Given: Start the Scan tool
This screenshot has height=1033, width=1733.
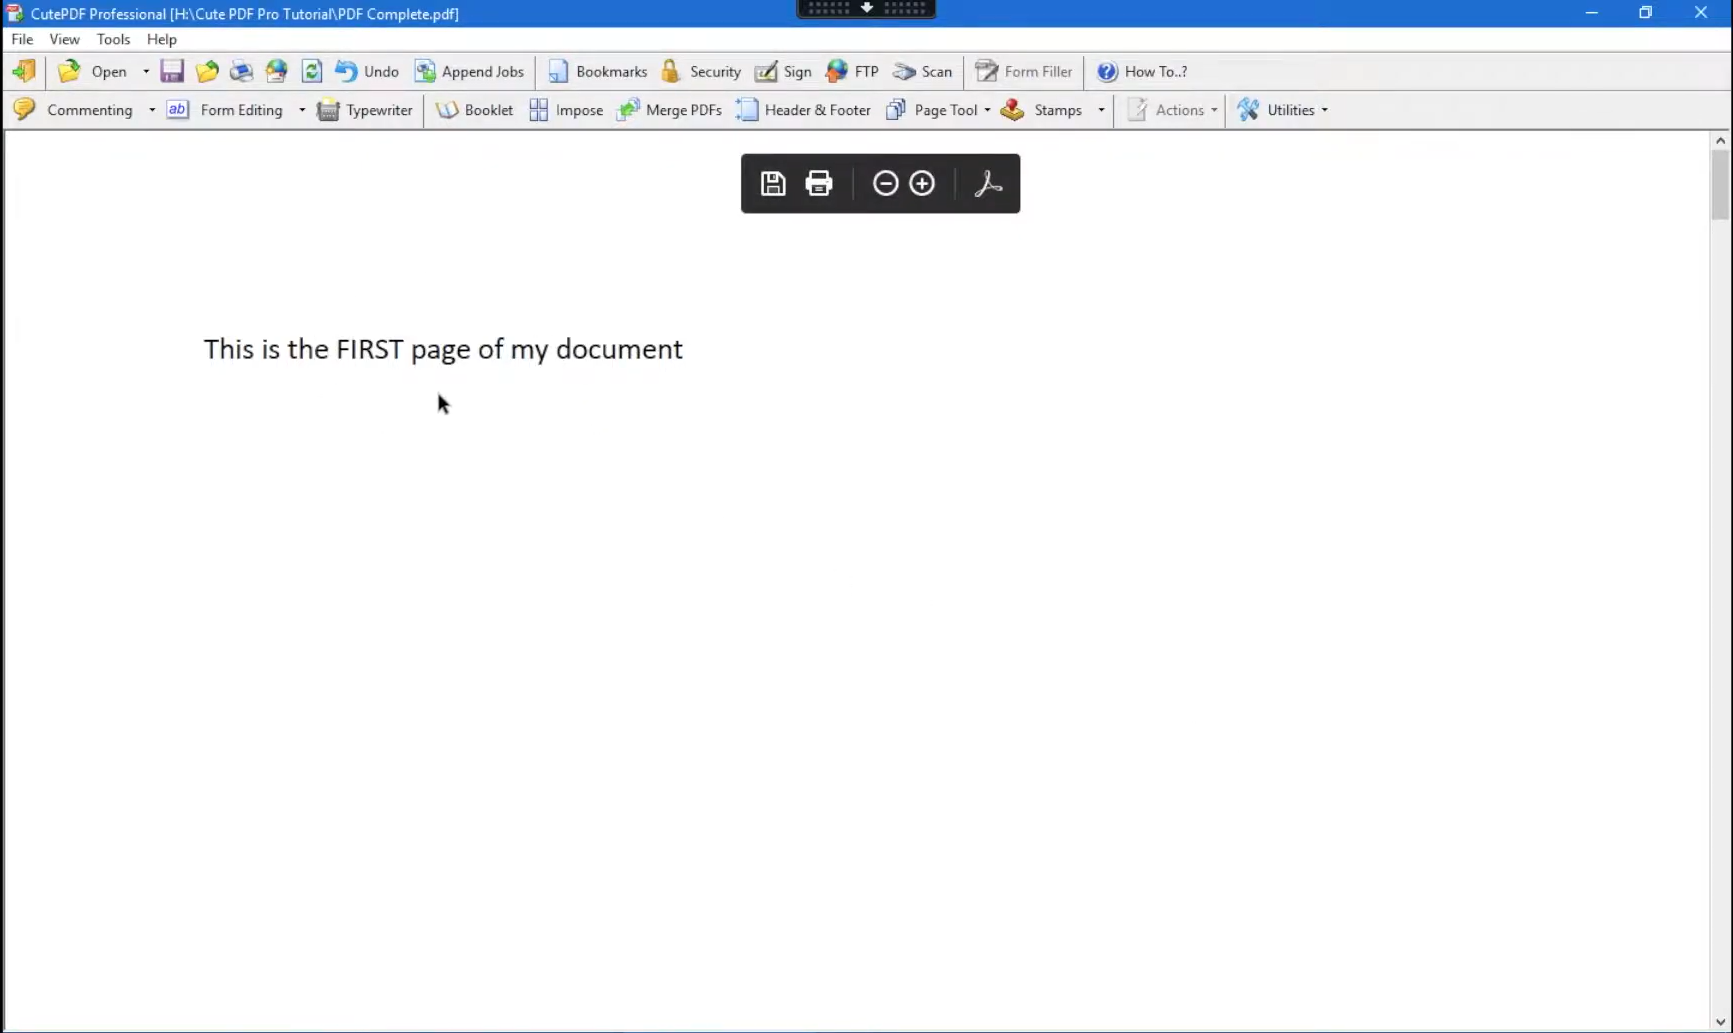Looking at the screenshot, I should pos(922,71).
